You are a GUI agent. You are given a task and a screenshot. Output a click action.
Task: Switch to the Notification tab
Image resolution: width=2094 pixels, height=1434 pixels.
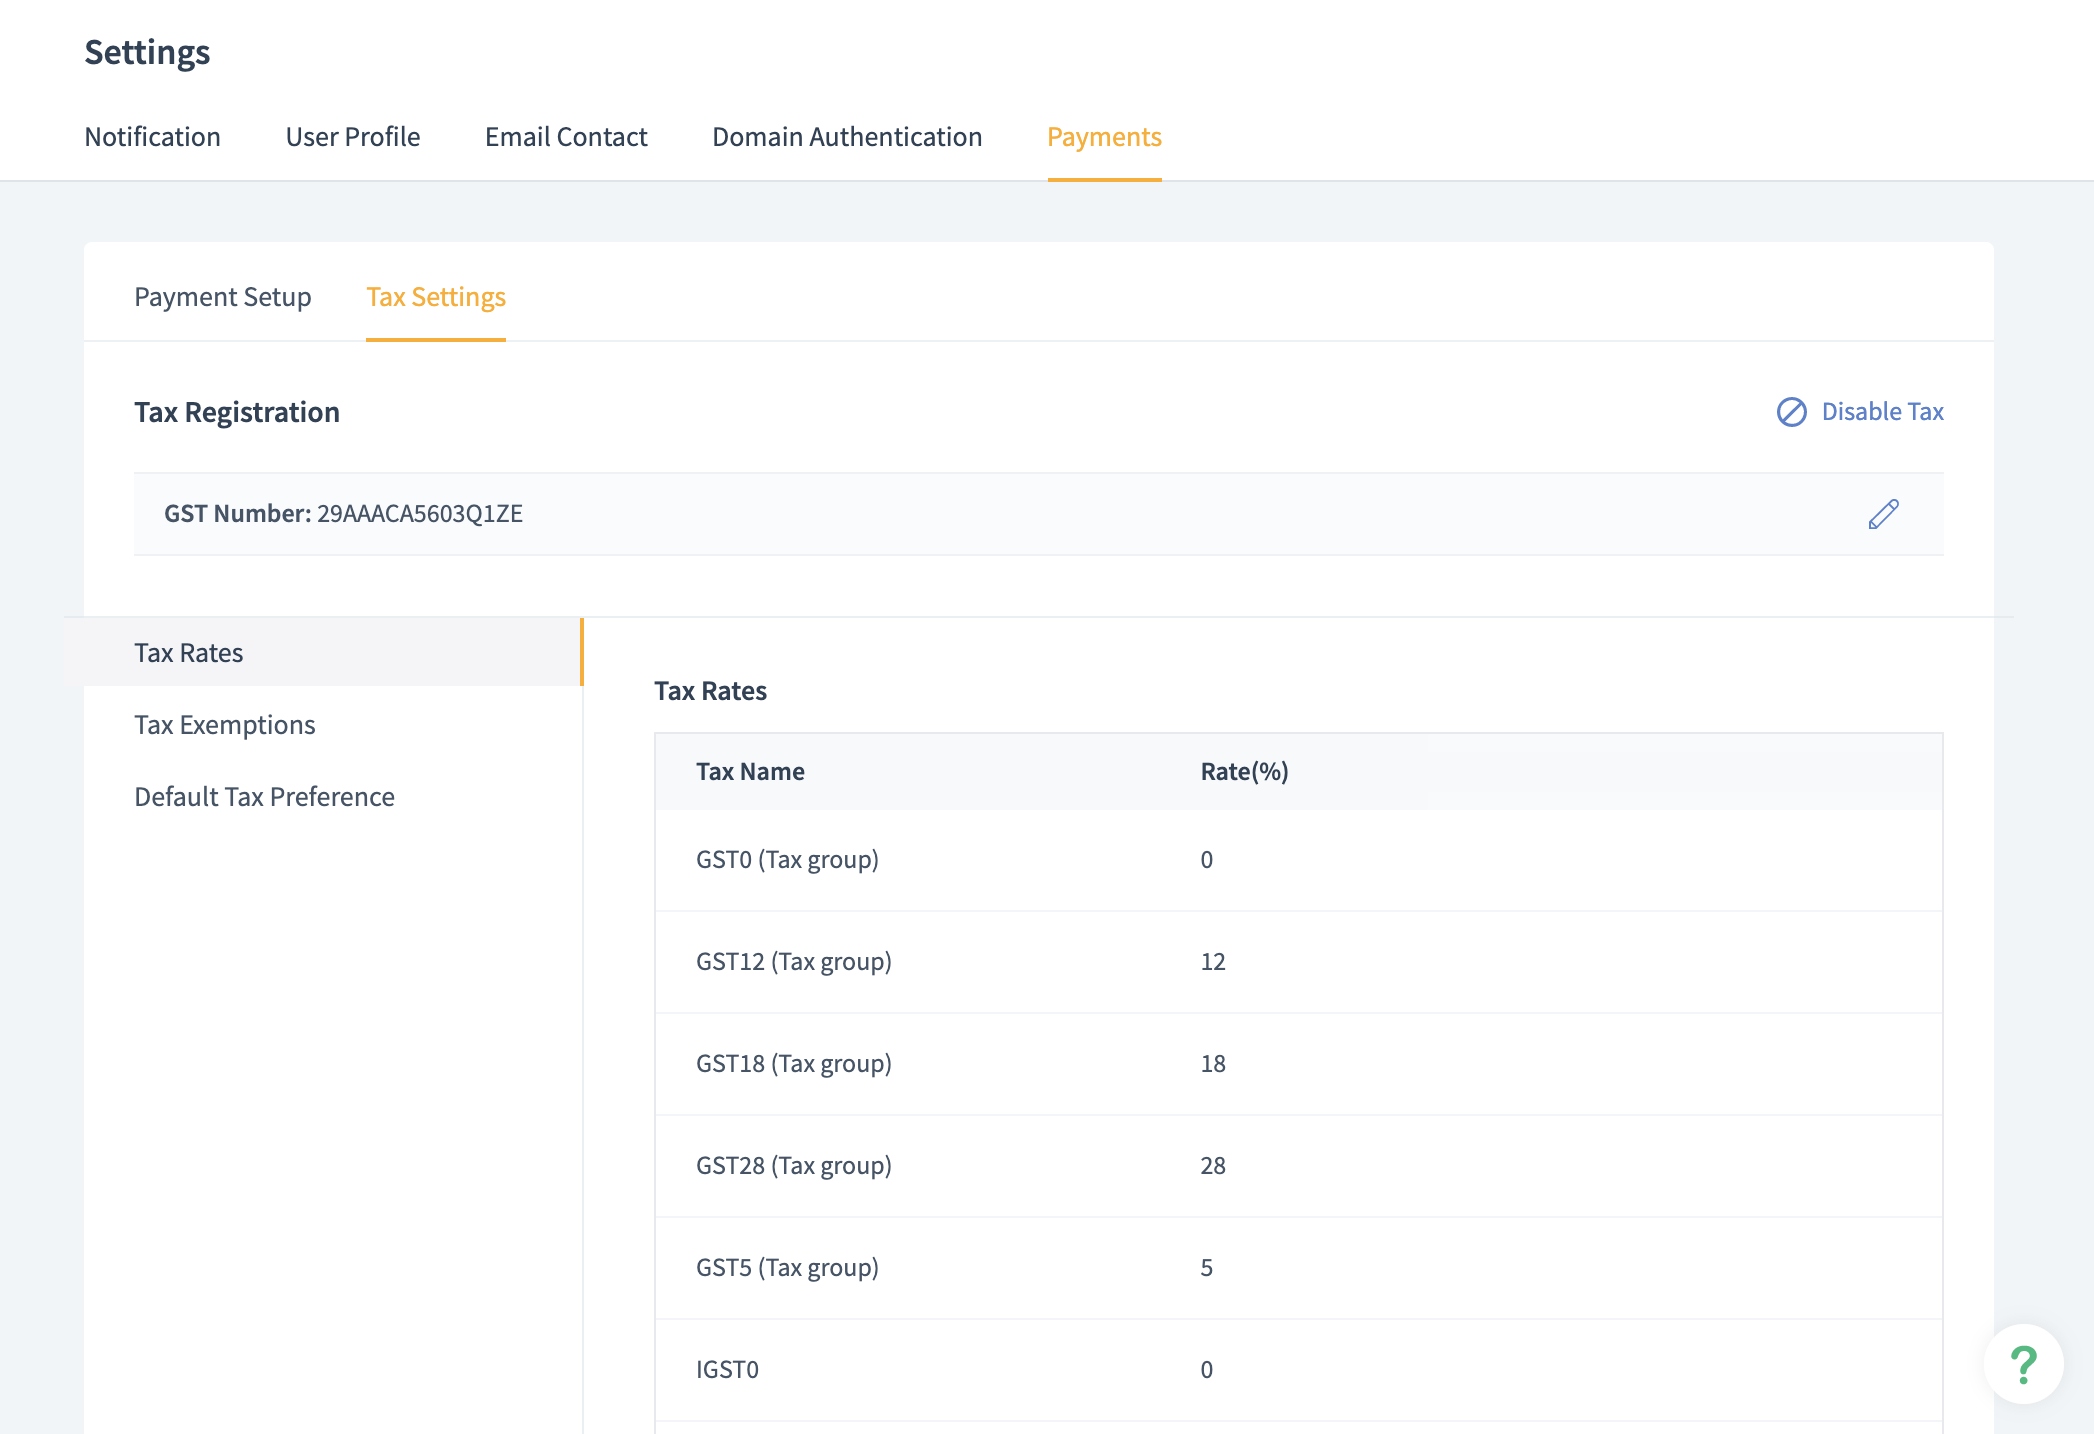coord(152,137)
